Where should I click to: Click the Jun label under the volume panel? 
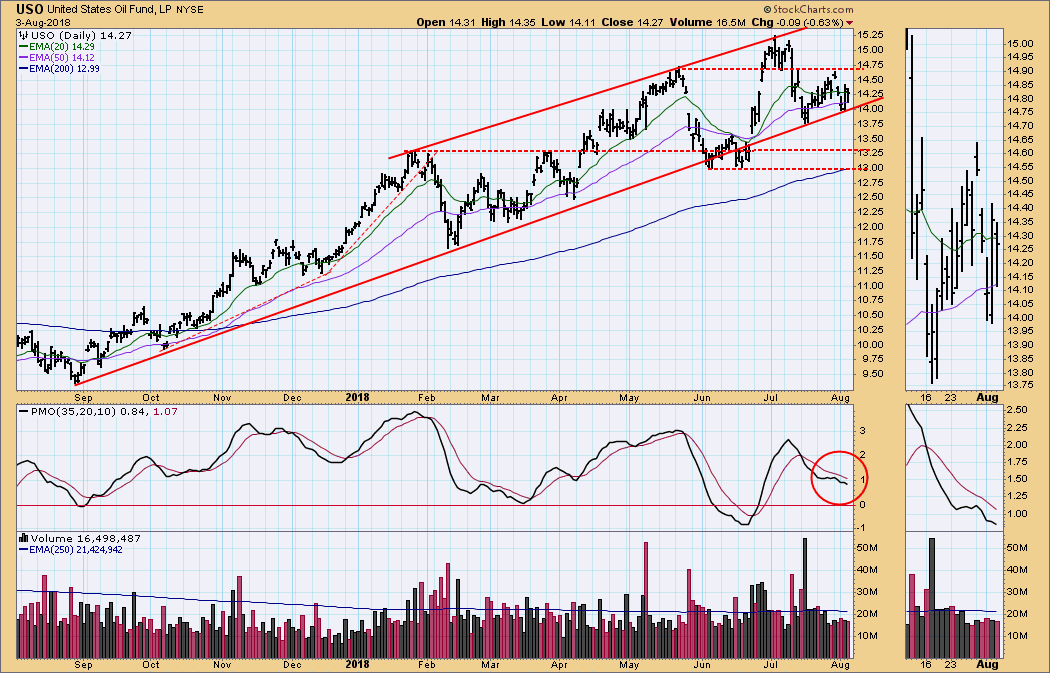(702, 664)
